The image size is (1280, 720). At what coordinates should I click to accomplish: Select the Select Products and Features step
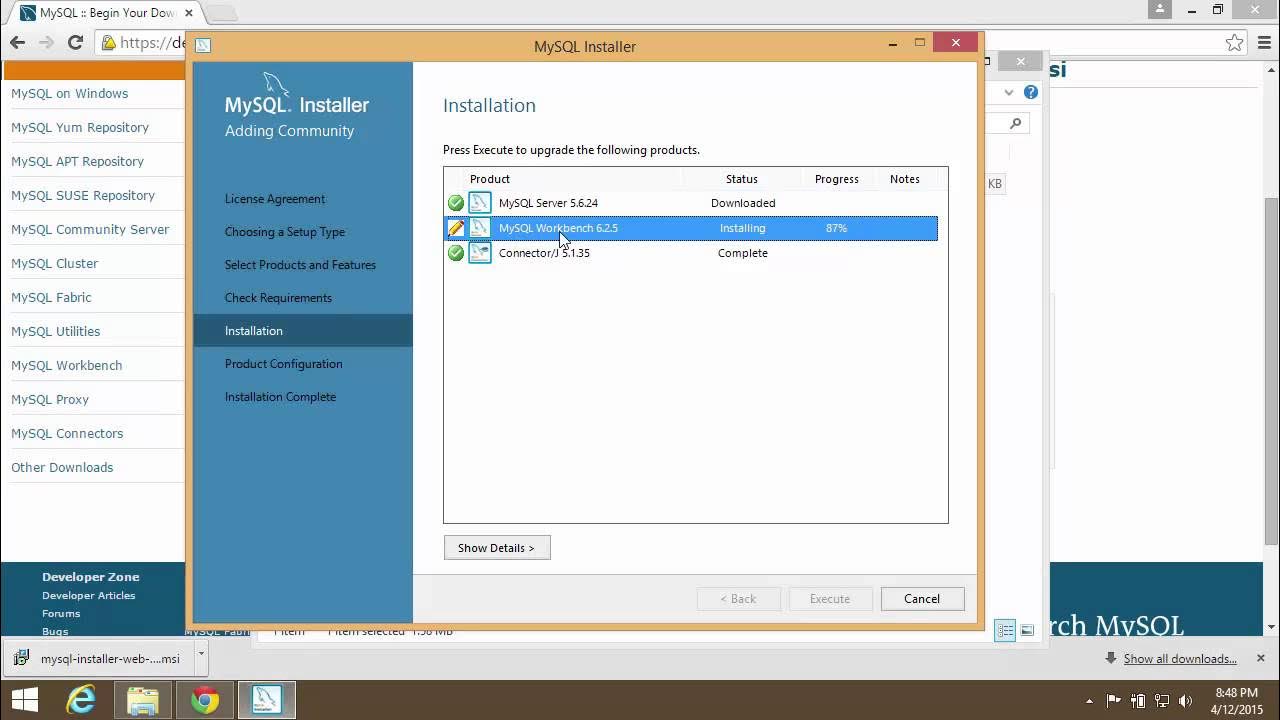[x=300, y=265]
